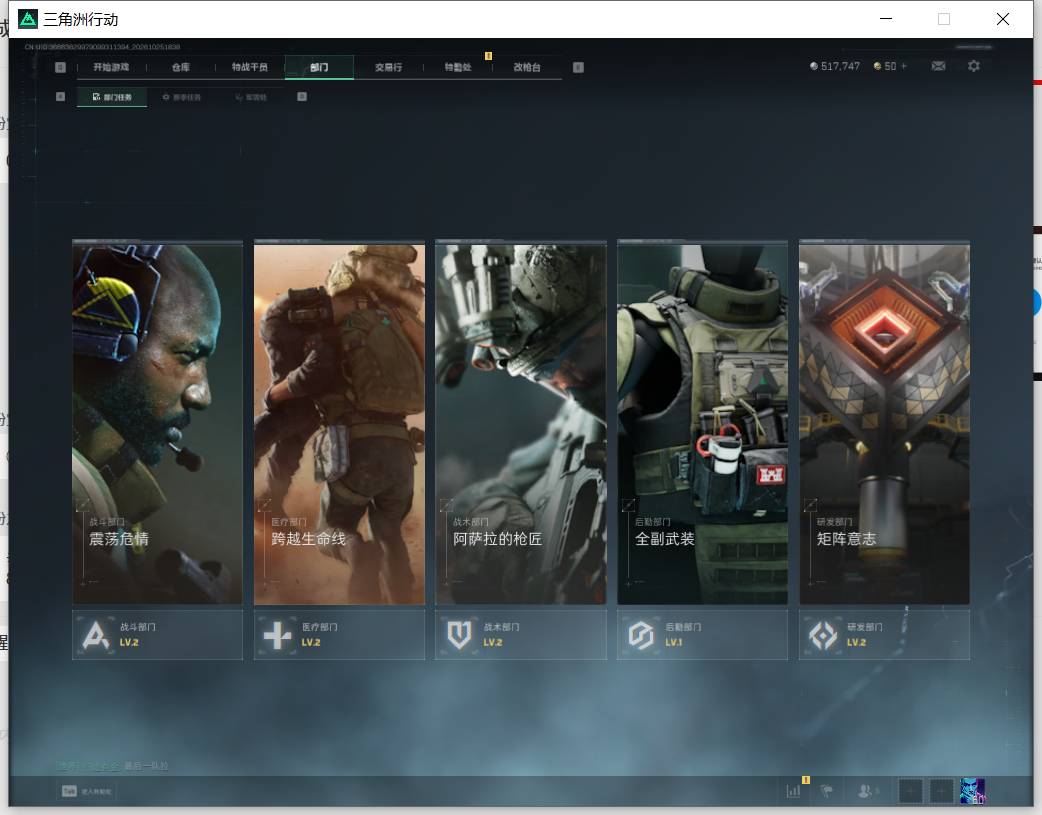Screen dimensions: 1042x815
Task: Click the 战斗部门 letter-A emblem icon
Action: tap(96, 635)
